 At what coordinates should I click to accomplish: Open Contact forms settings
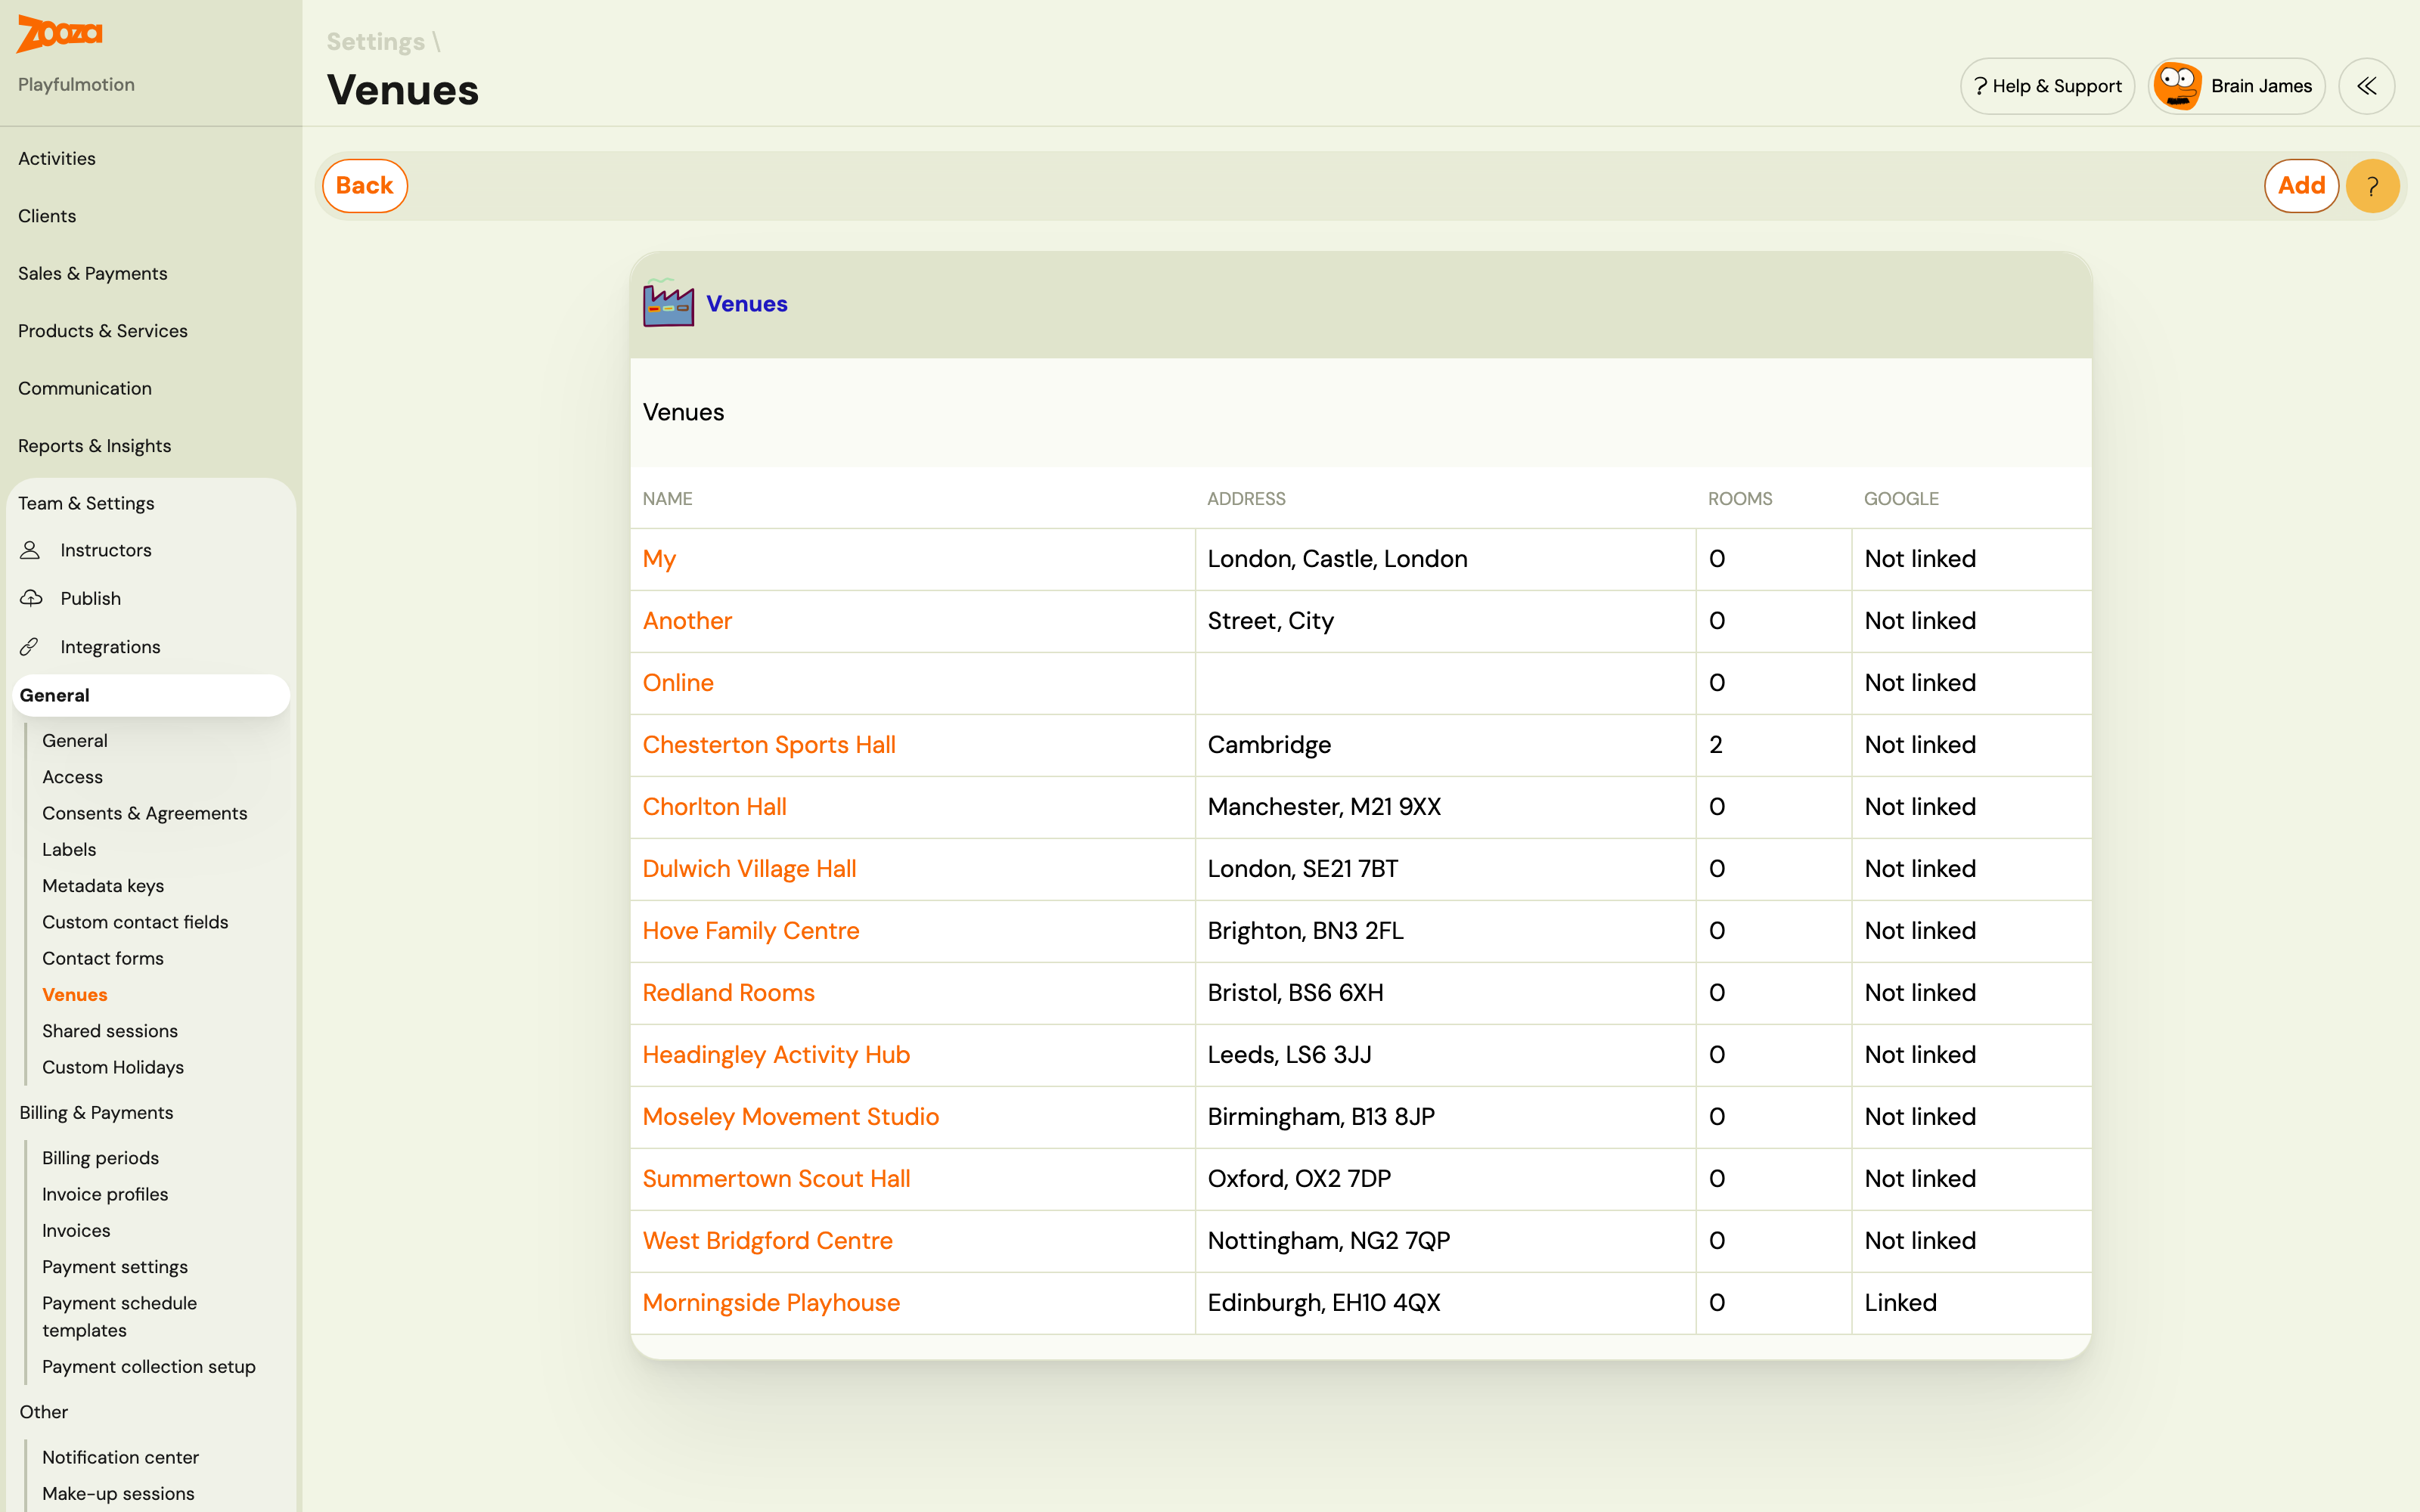103,958
